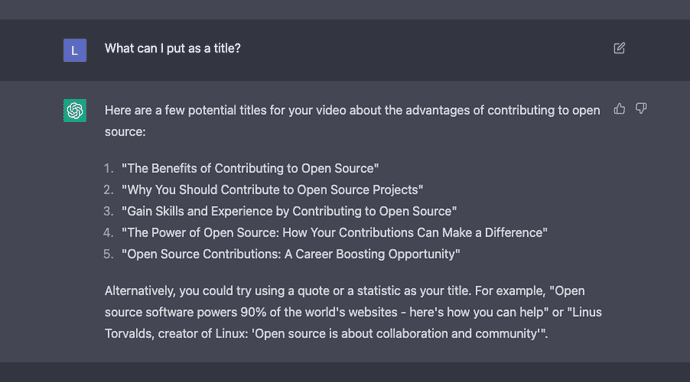Image resolution: width=690 pixels, height=382 pixels.
Task: Click the edit message pencil icon
Action: [x=619, y=48]
